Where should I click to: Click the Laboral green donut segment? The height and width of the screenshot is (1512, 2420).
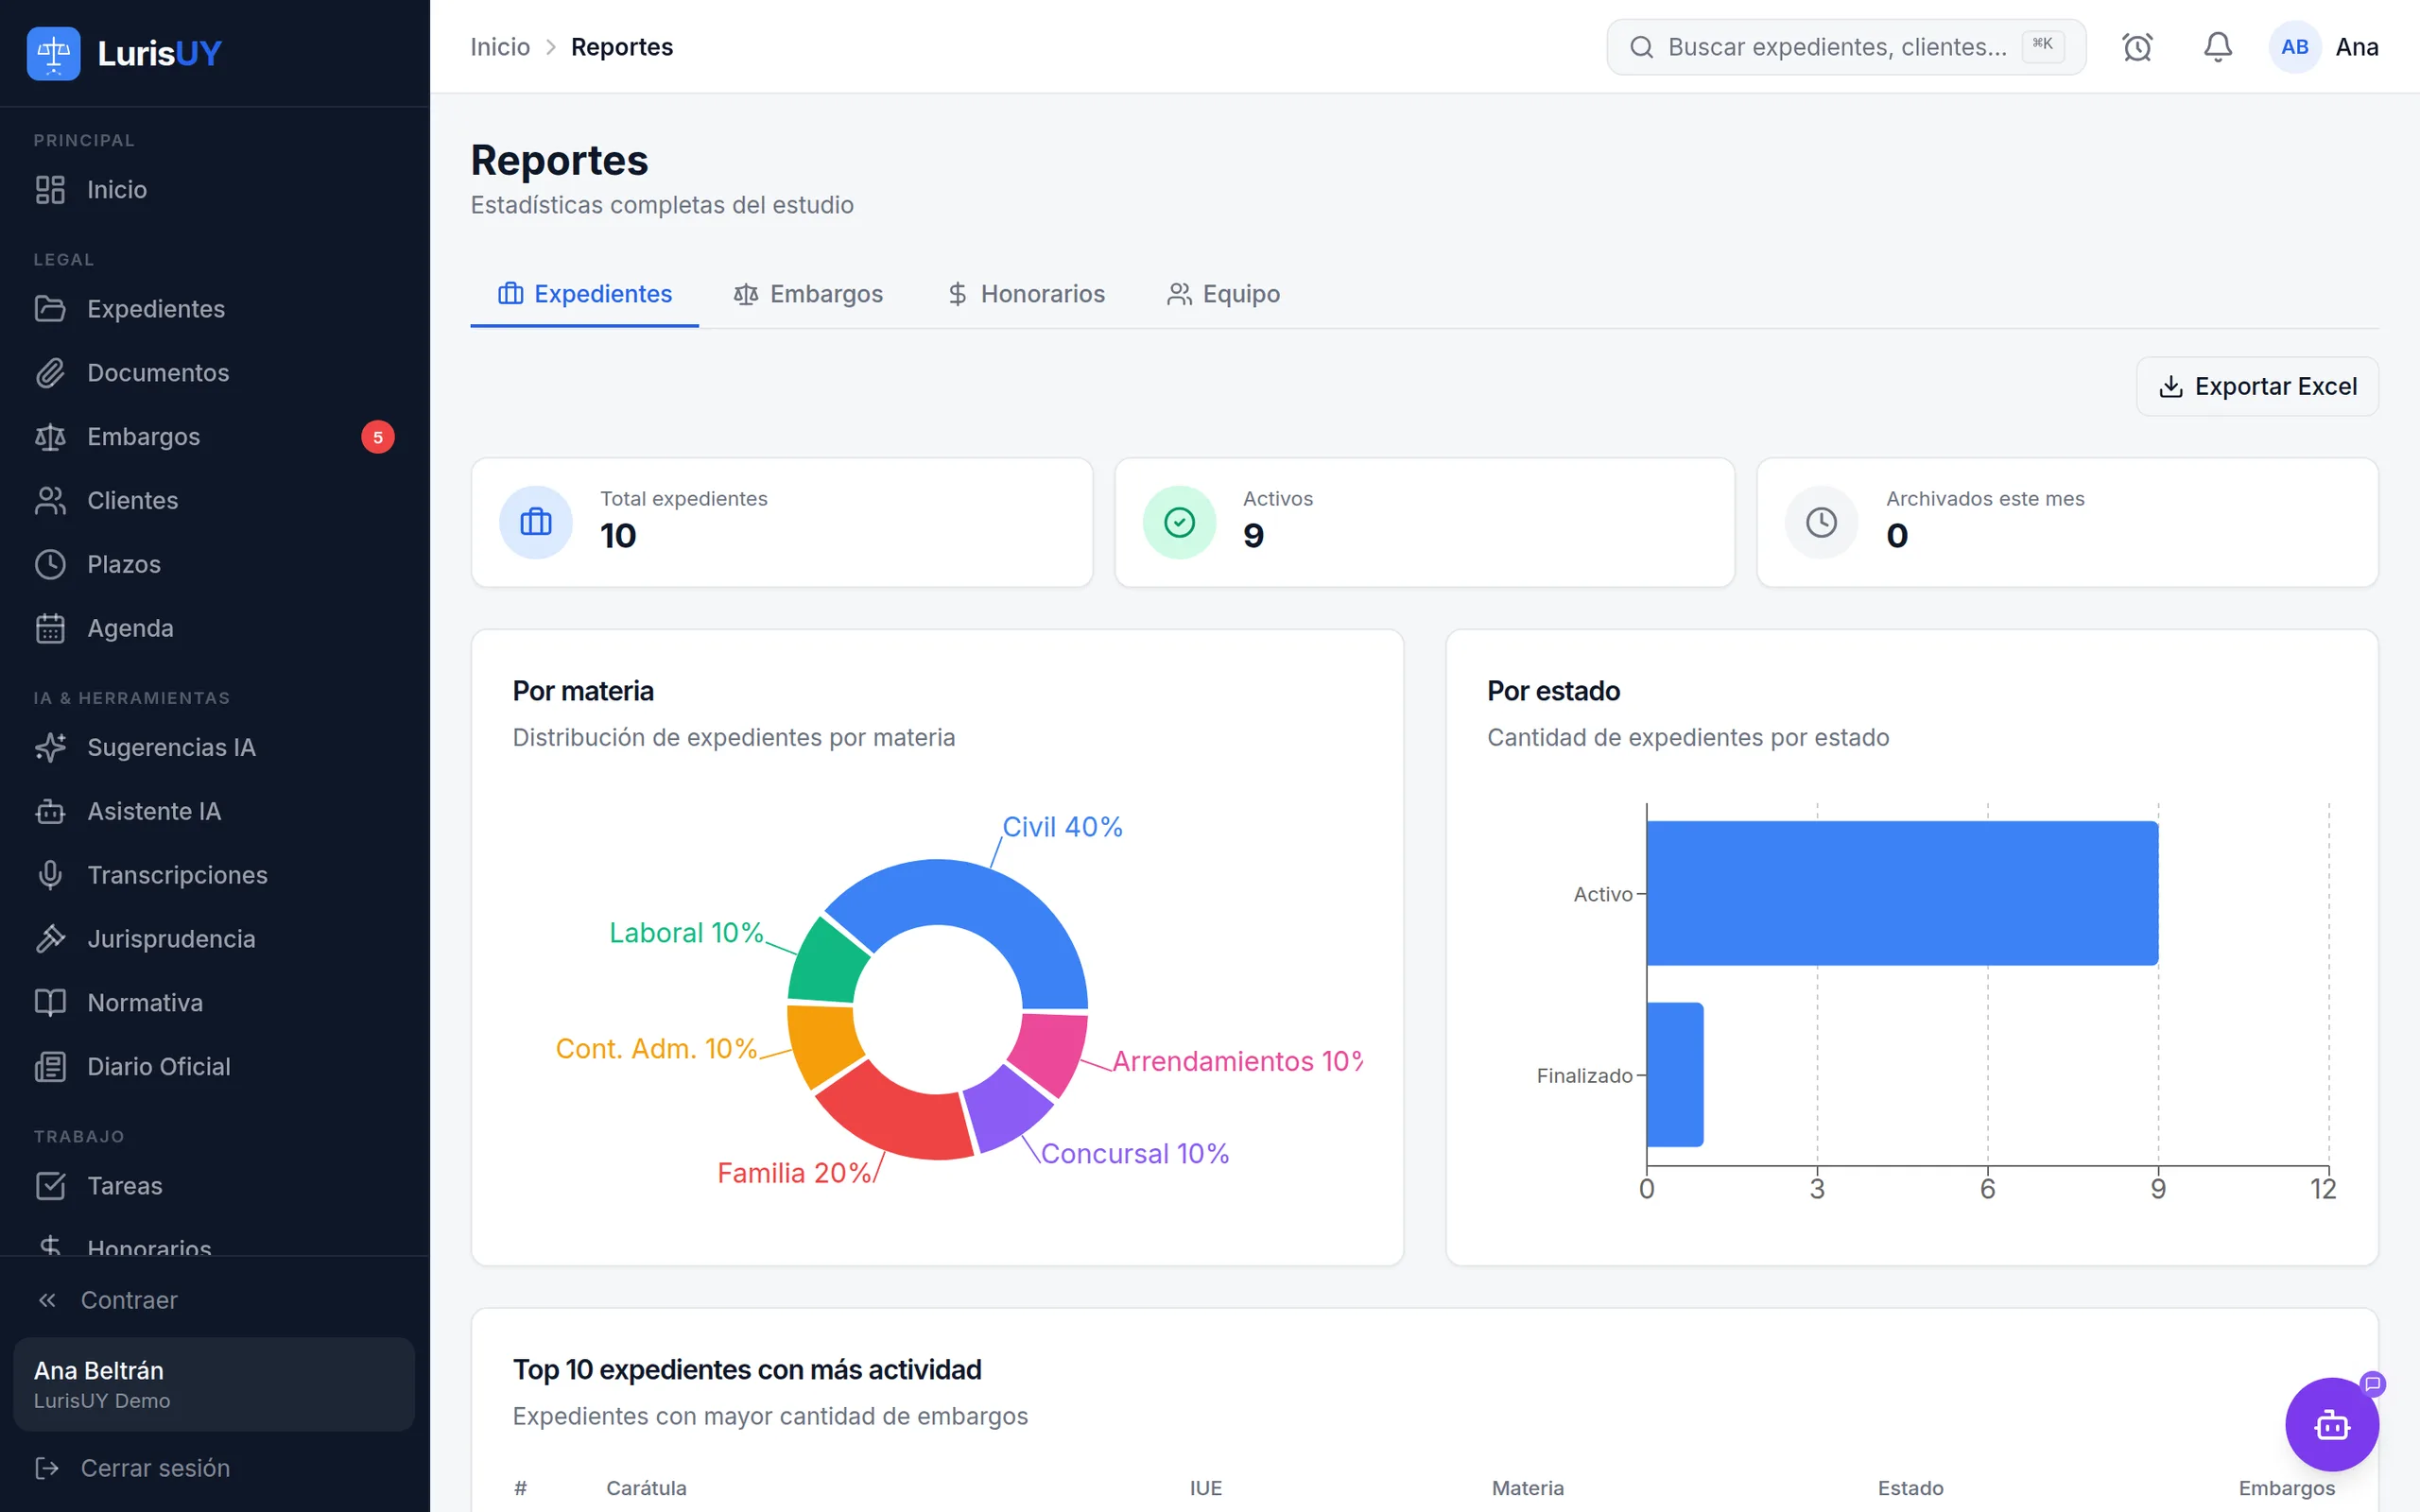pyautogui.click(x=826, y=962)
